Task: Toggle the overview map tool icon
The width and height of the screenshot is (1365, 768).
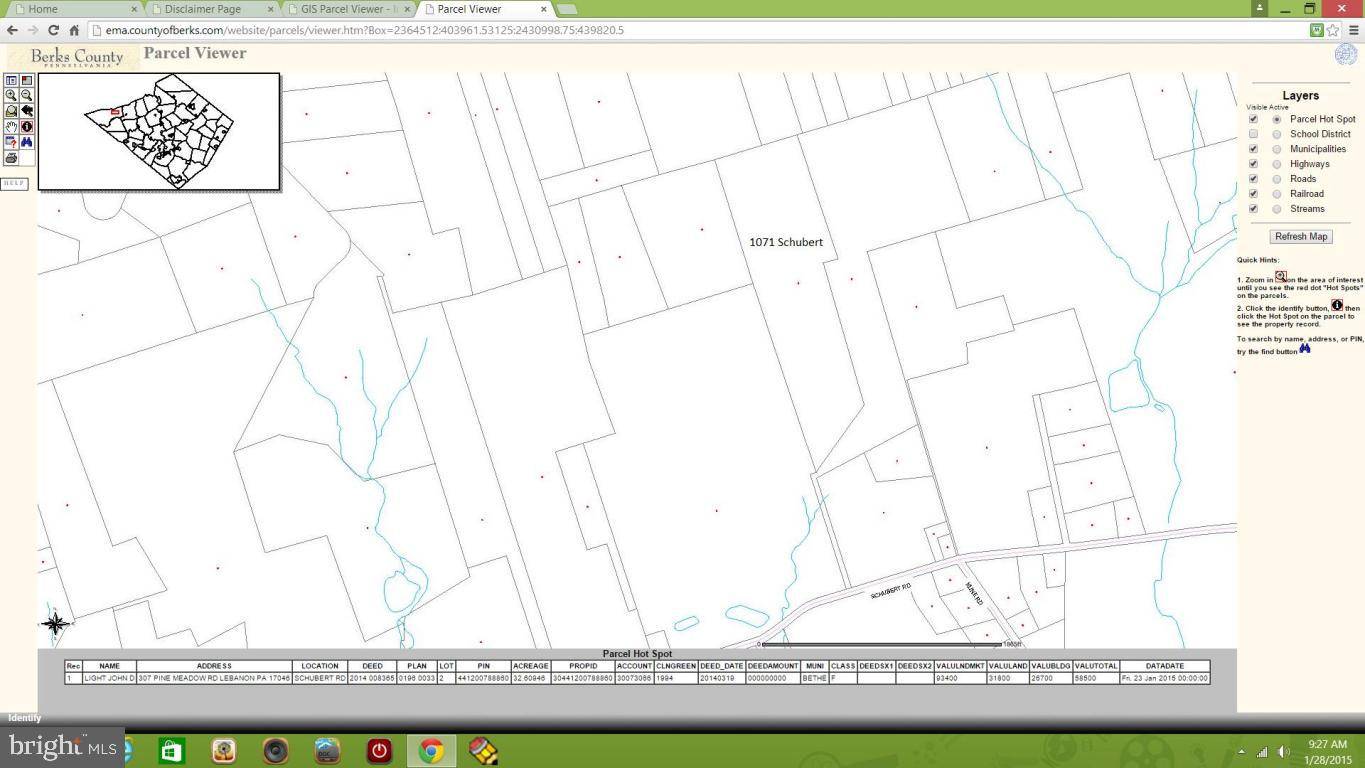Action: [x=27, y=80]
